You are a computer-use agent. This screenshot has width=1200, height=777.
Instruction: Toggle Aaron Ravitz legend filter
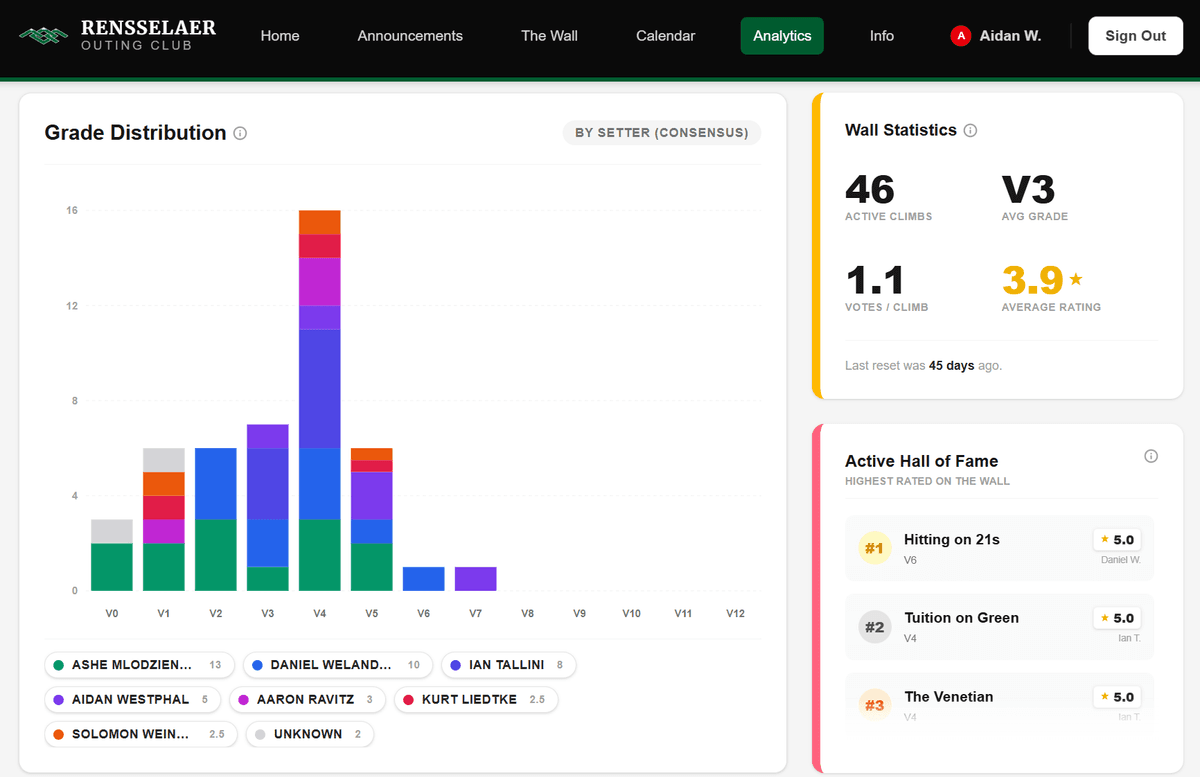pos(307,700)
